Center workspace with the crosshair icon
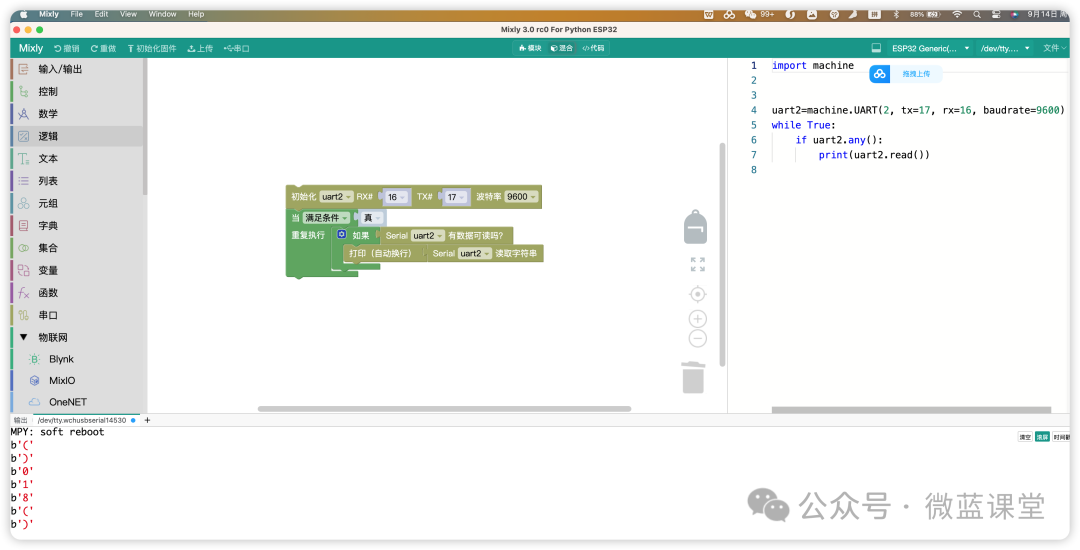The height and width of the screenshot is (550, 1080). (x=697, y=294)
